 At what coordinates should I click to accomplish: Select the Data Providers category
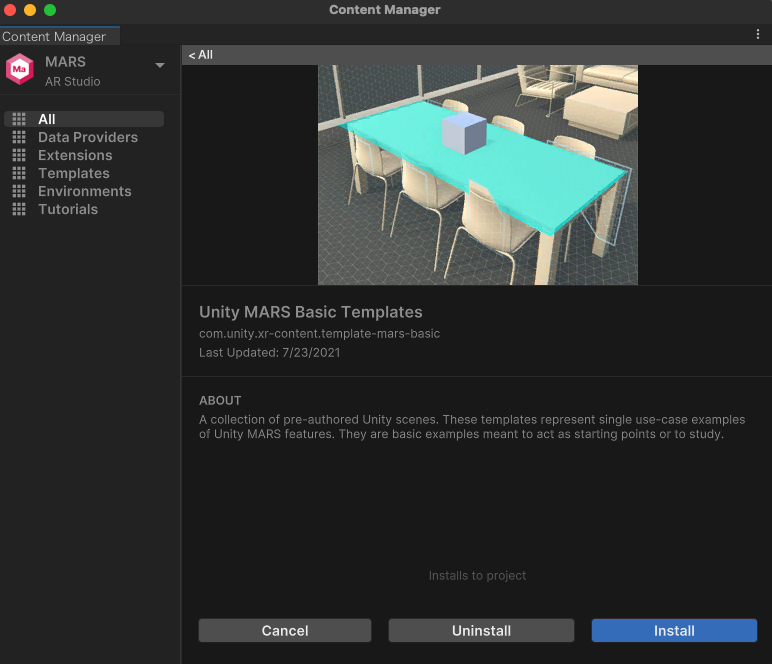tap(88, 137)
